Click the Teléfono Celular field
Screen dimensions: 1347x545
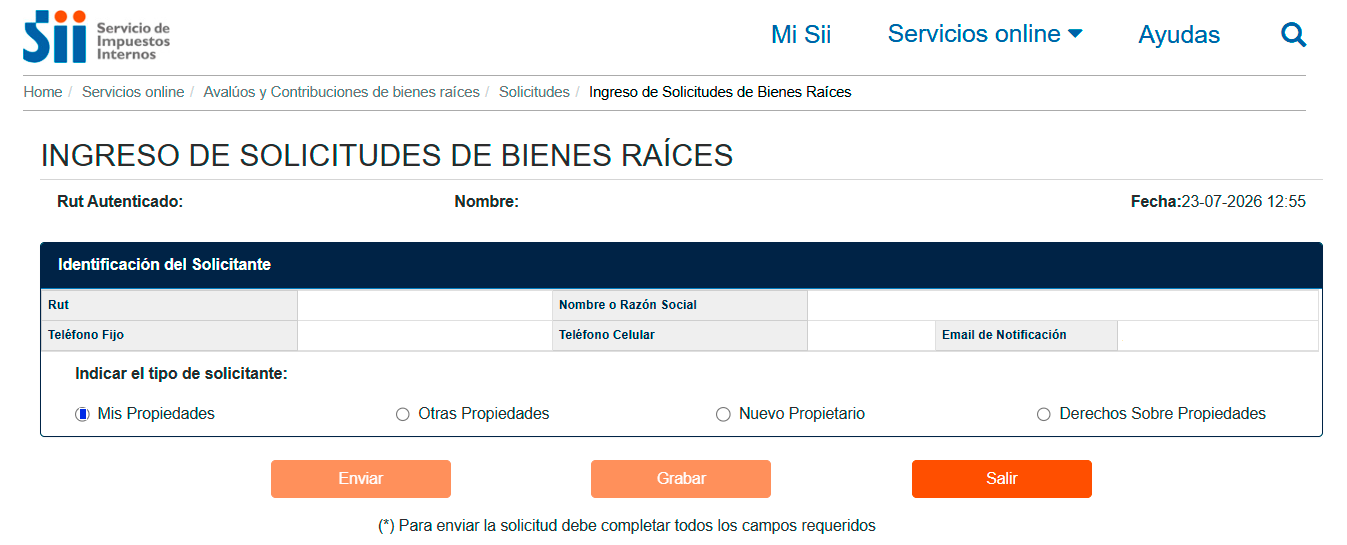(870, 336)
